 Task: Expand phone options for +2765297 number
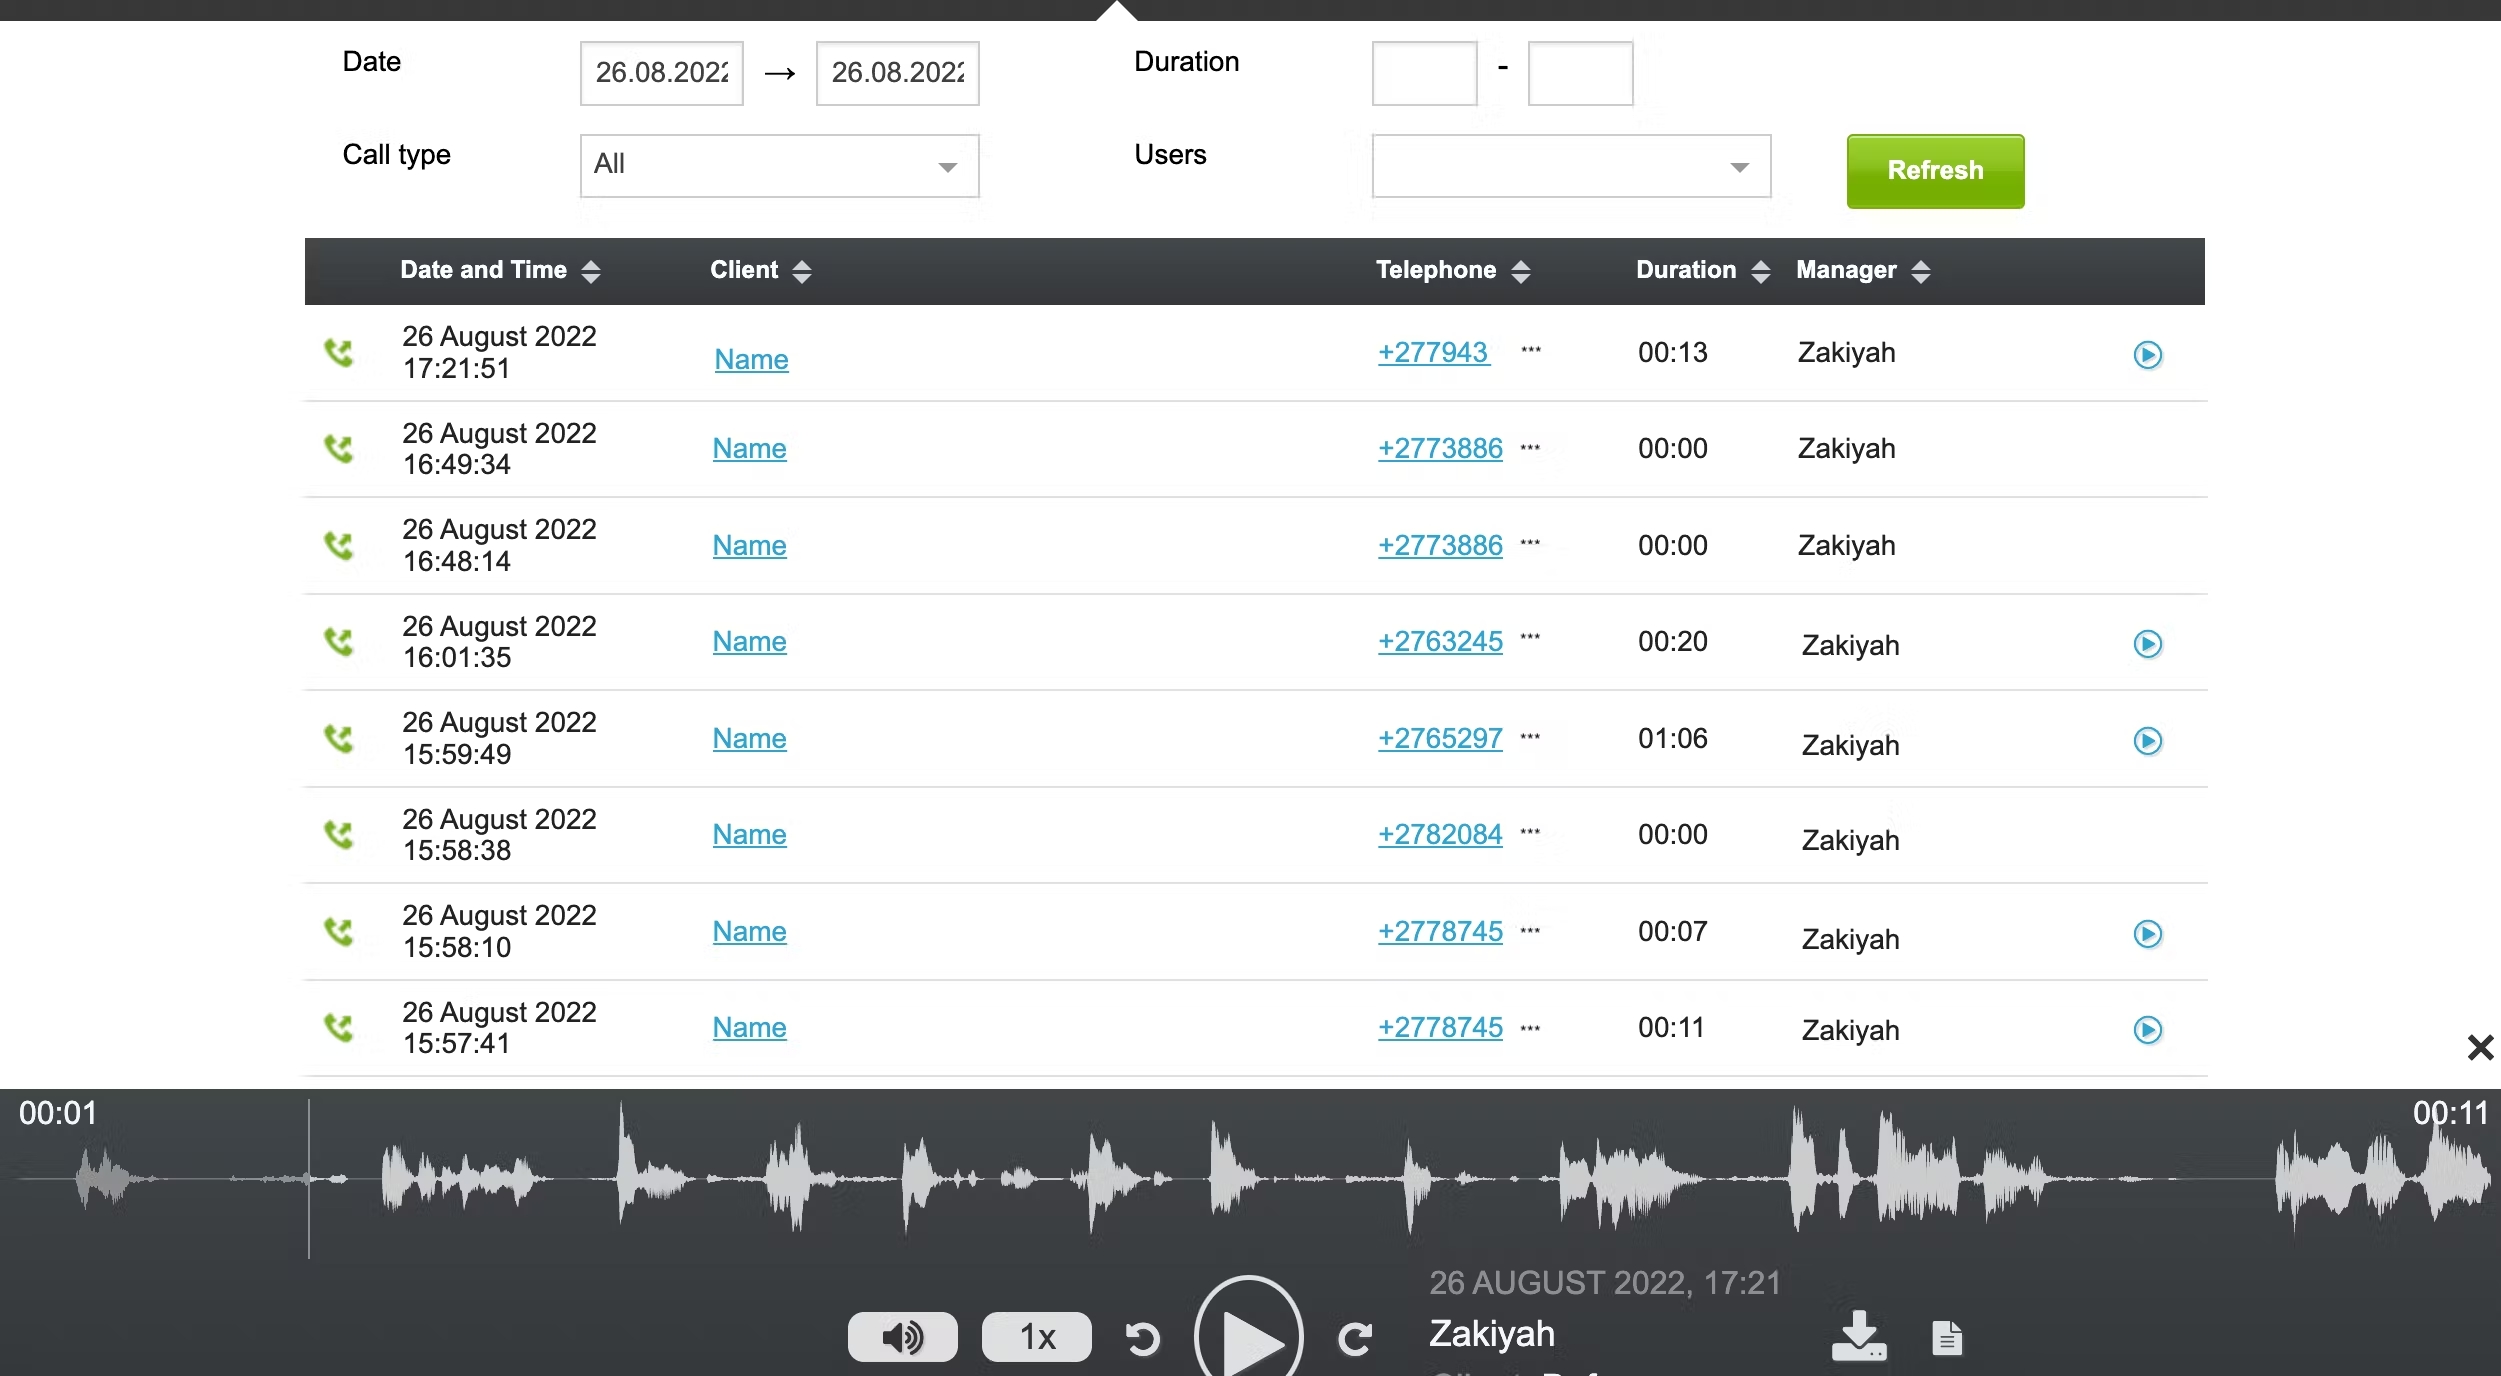click(x=1530, y=738)
